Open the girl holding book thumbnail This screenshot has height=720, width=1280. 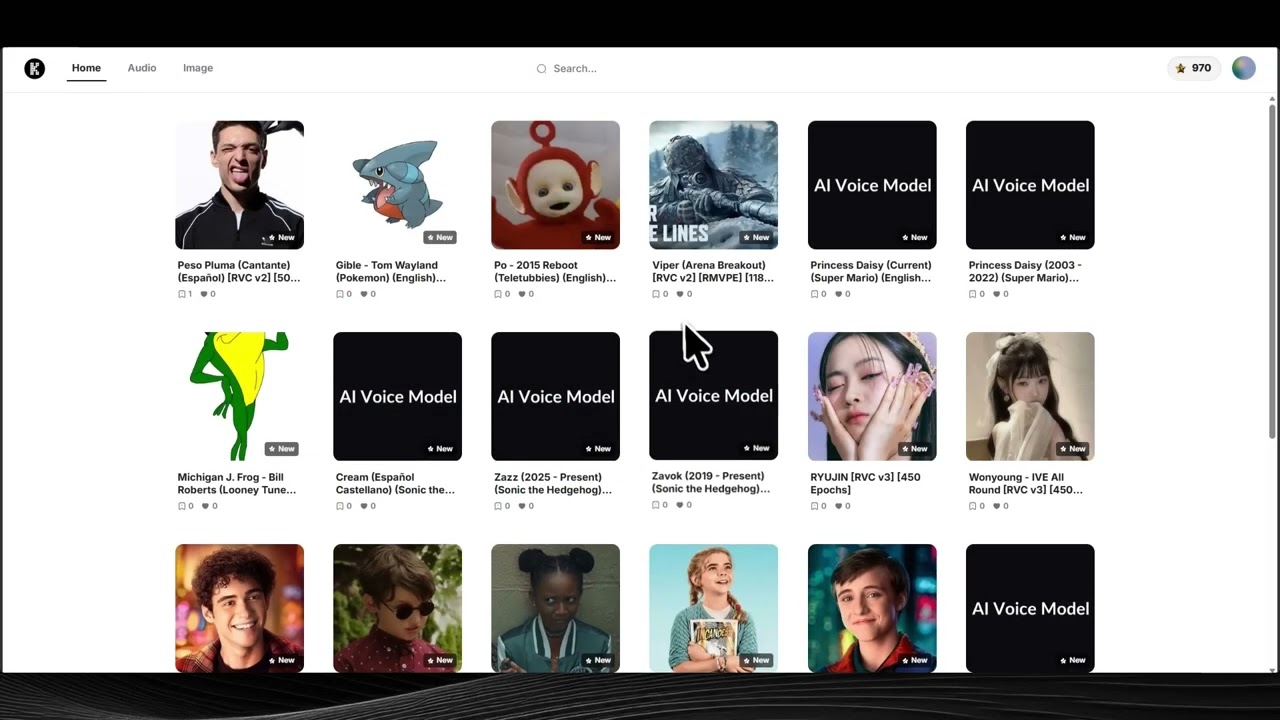click(713, 608)
